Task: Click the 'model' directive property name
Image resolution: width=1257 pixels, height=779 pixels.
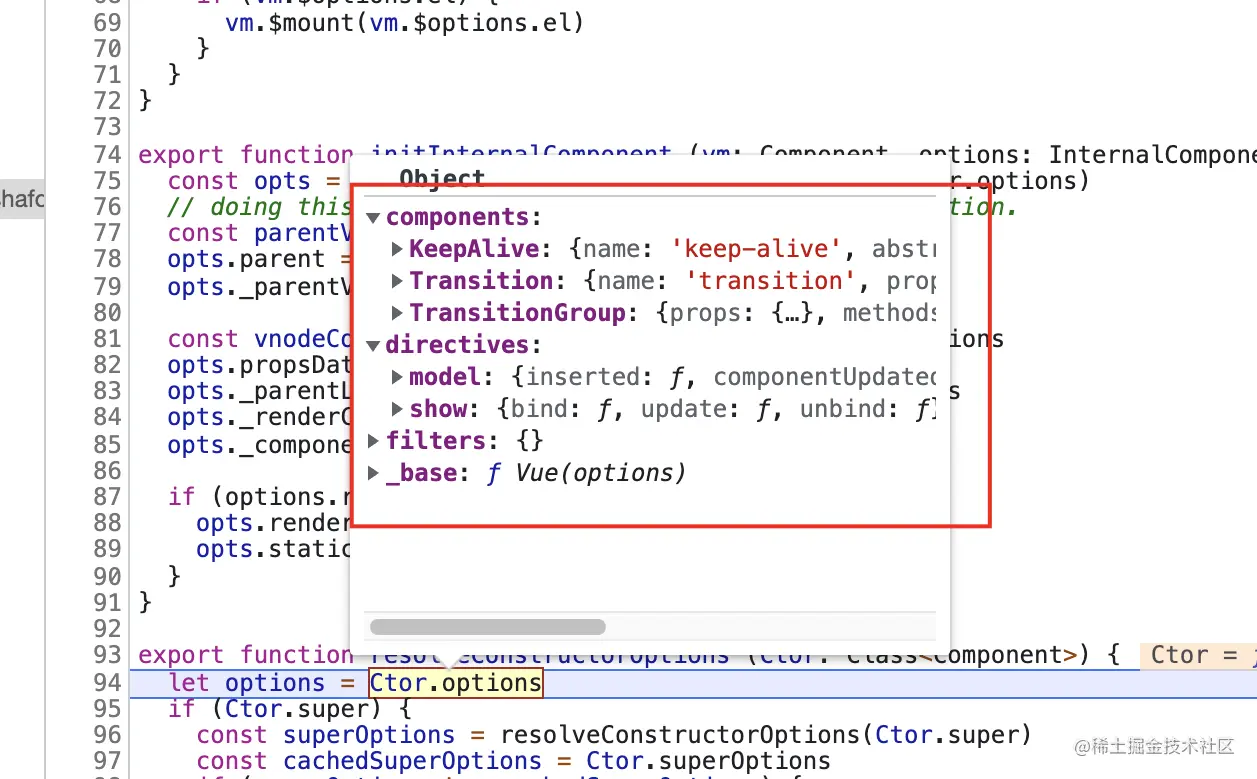Action: pos(445,377)
